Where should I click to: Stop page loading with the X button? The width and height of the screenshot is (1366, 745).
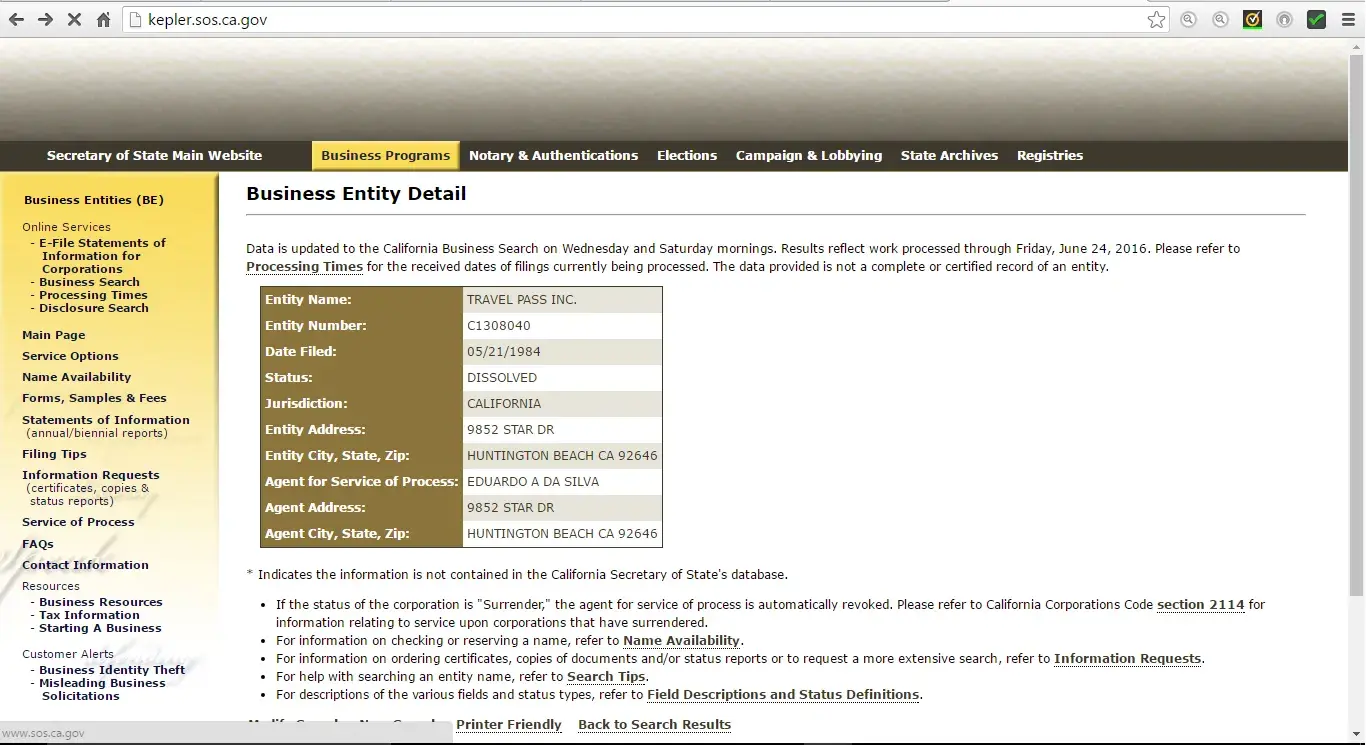click(74, 20)
